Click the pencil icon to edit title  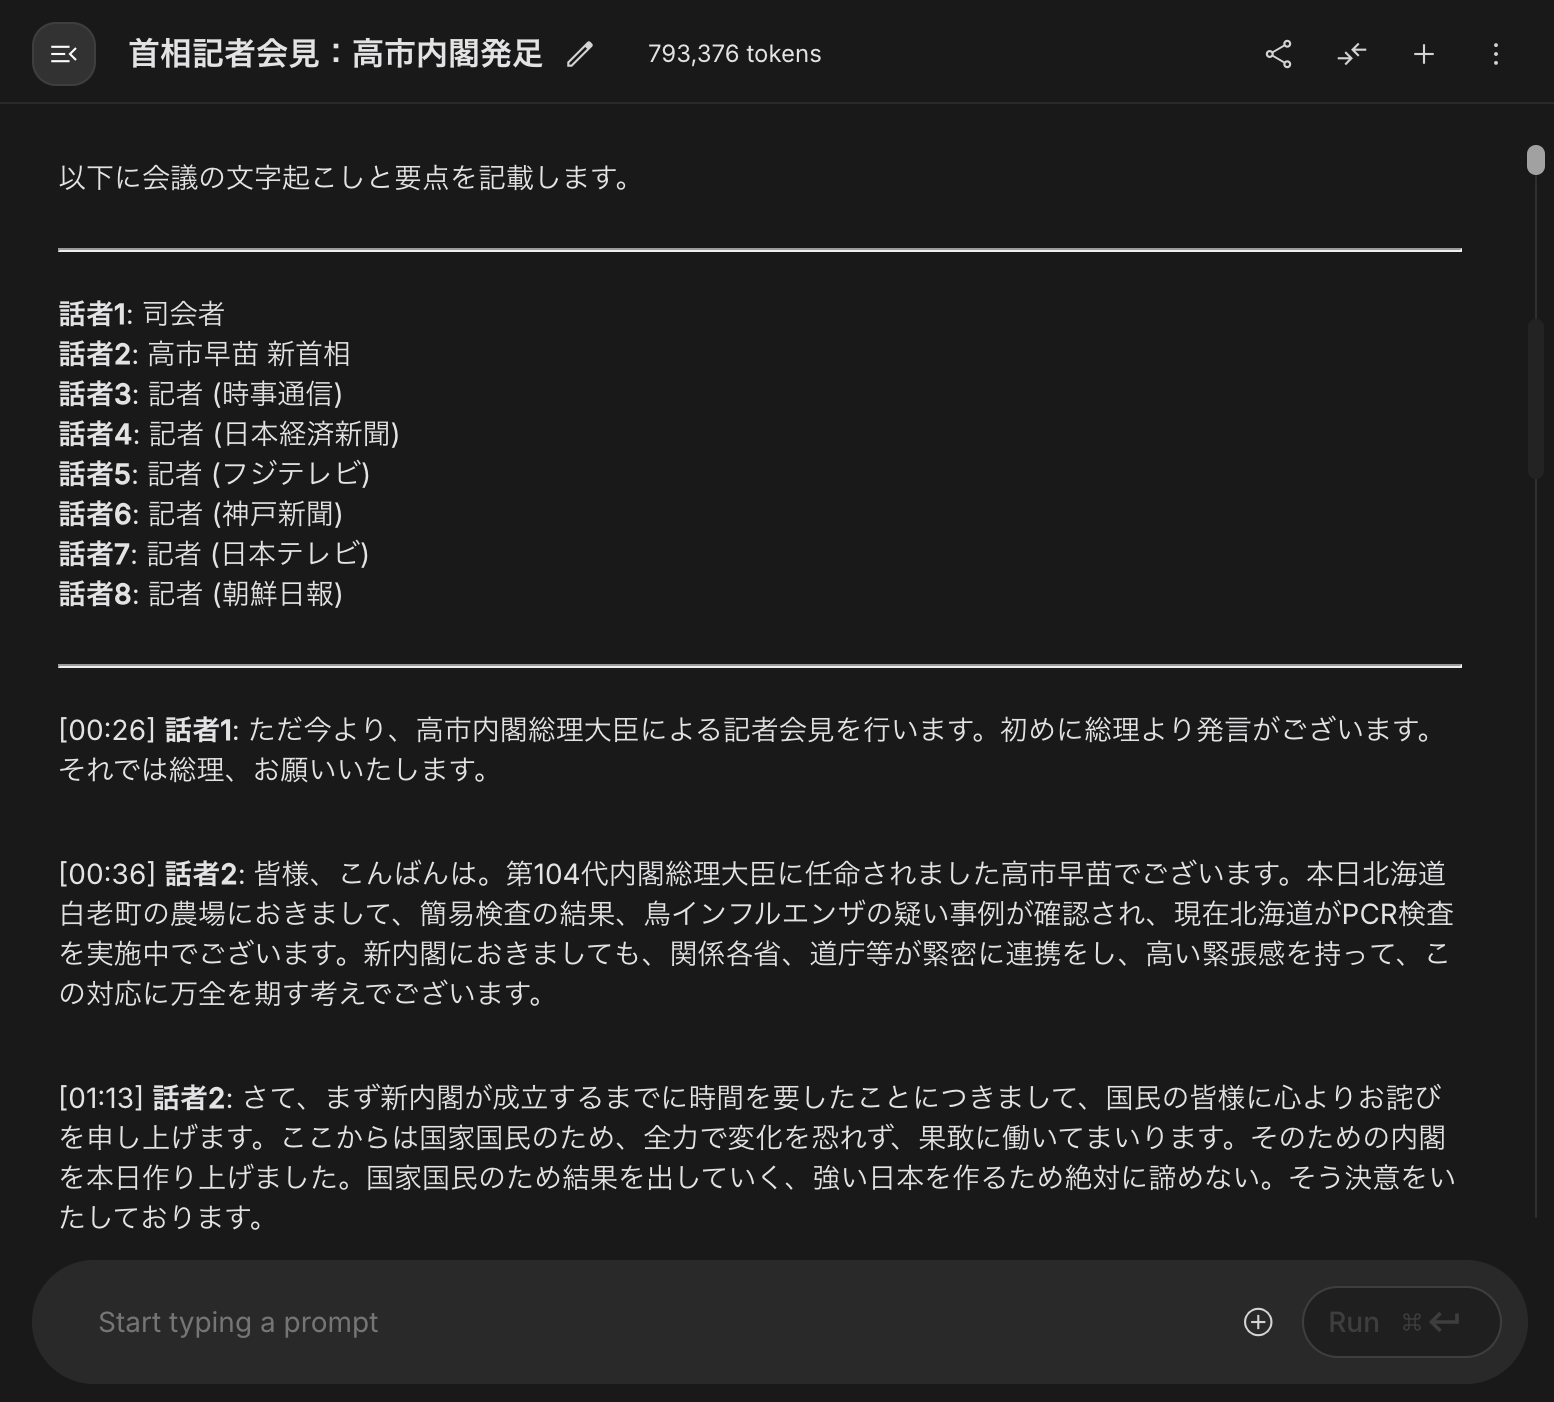pos(579,54)
